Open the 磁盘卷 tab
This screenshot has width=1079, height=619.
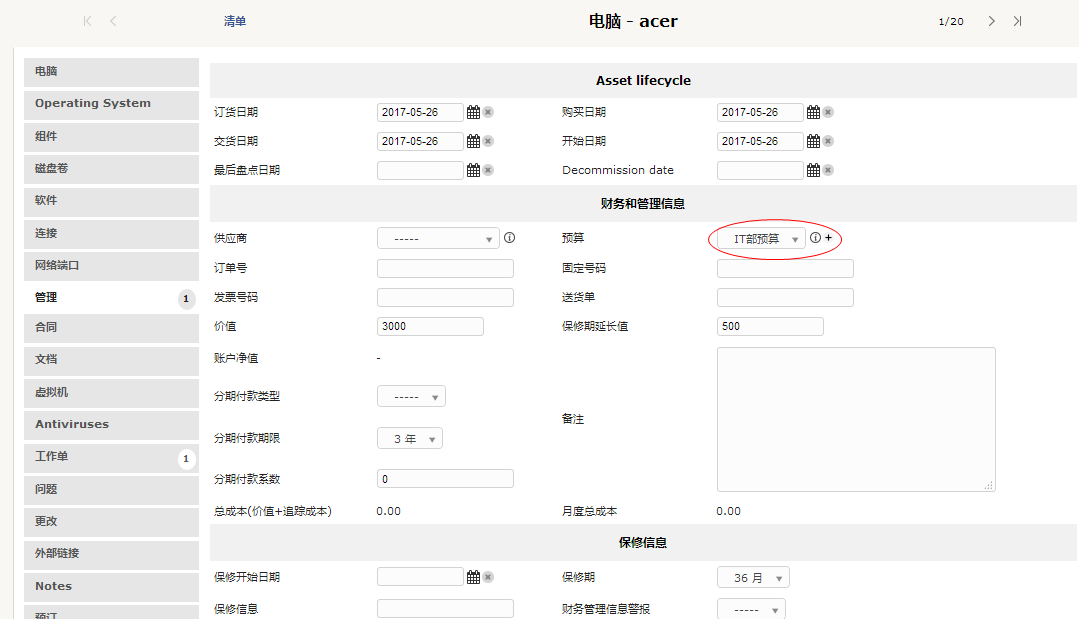(x=111, y=169)
